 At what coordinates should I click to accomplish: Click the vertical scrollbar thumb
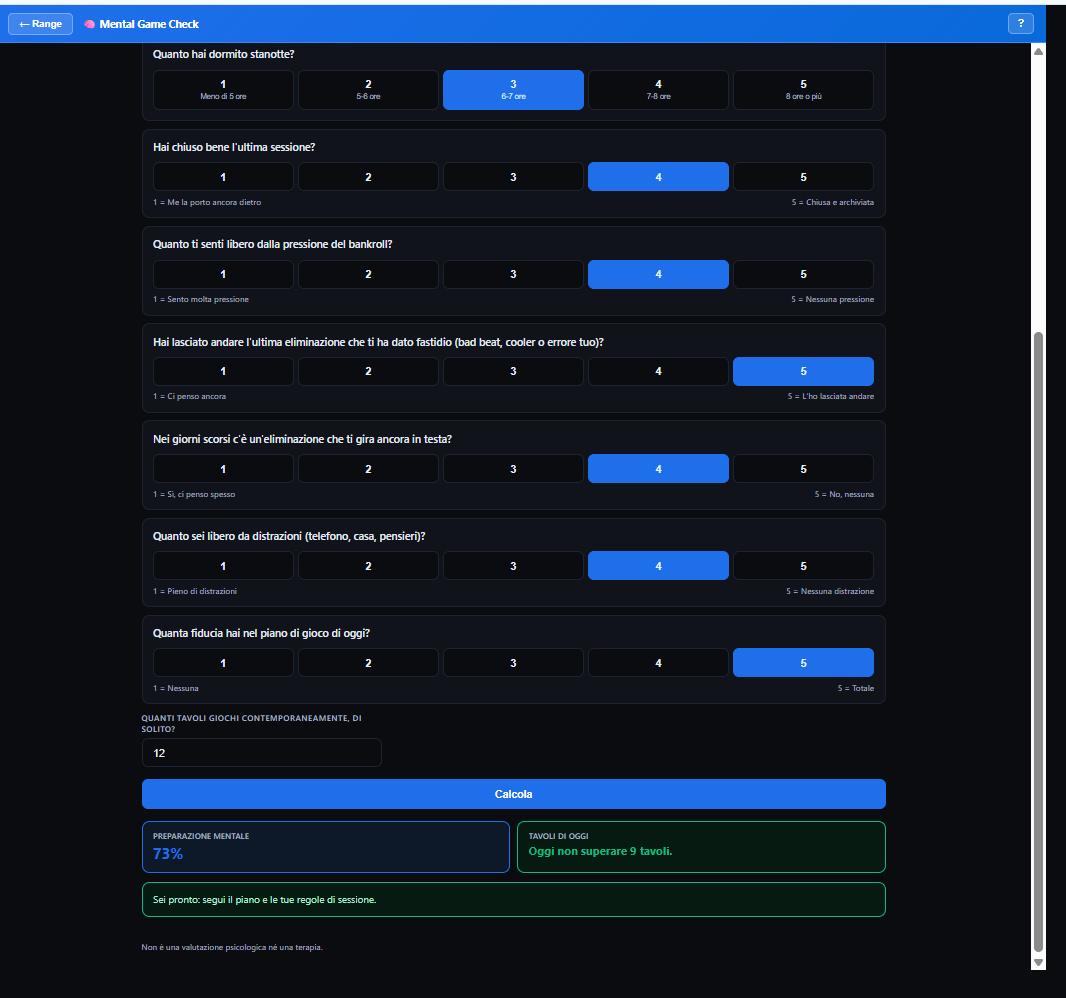(1038, 642)
